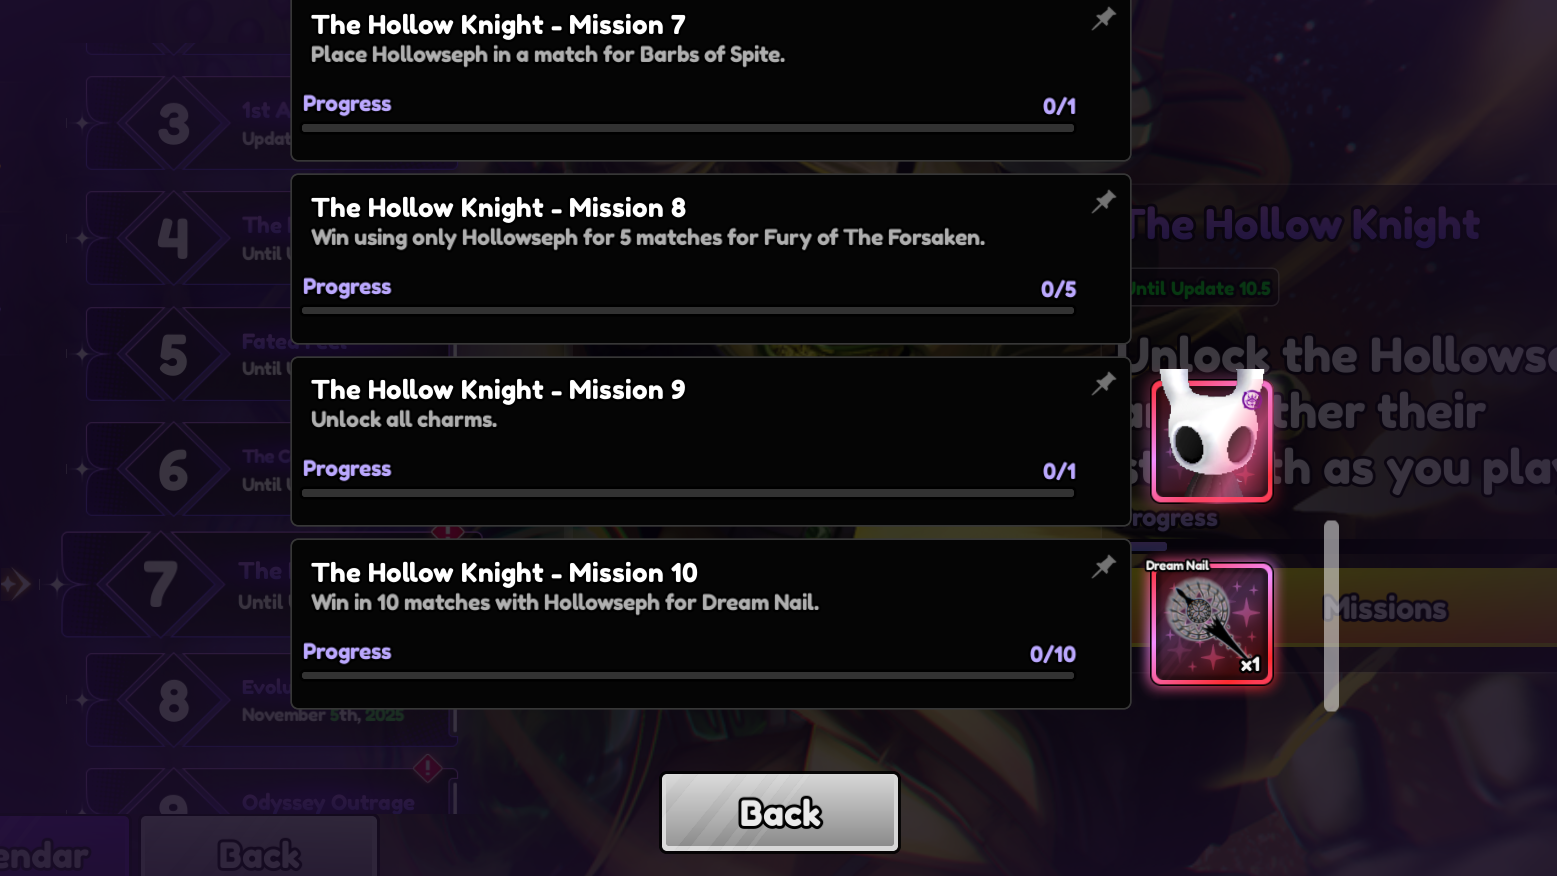Pin Mission 7 with the pushpin icon

(x=1103, y=19)
